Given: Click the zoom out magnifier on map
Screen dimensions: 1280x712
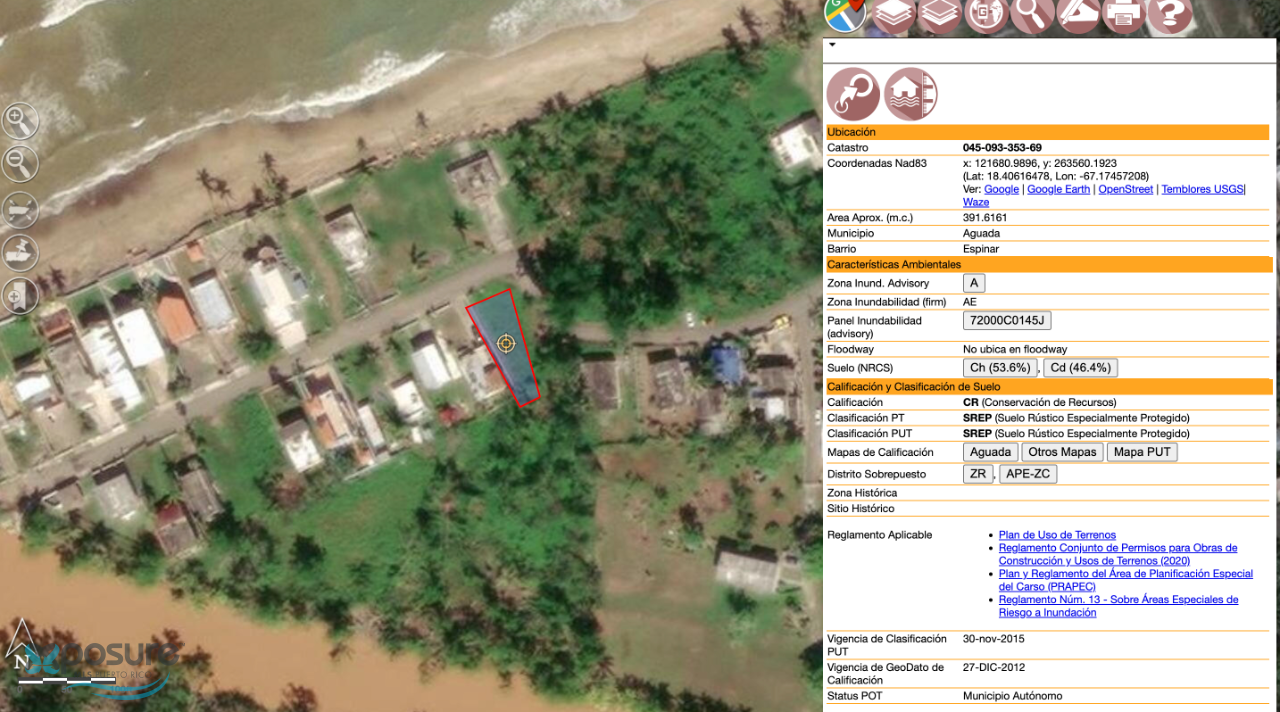Looking at the screenshot, I should [x=20, y=163].
